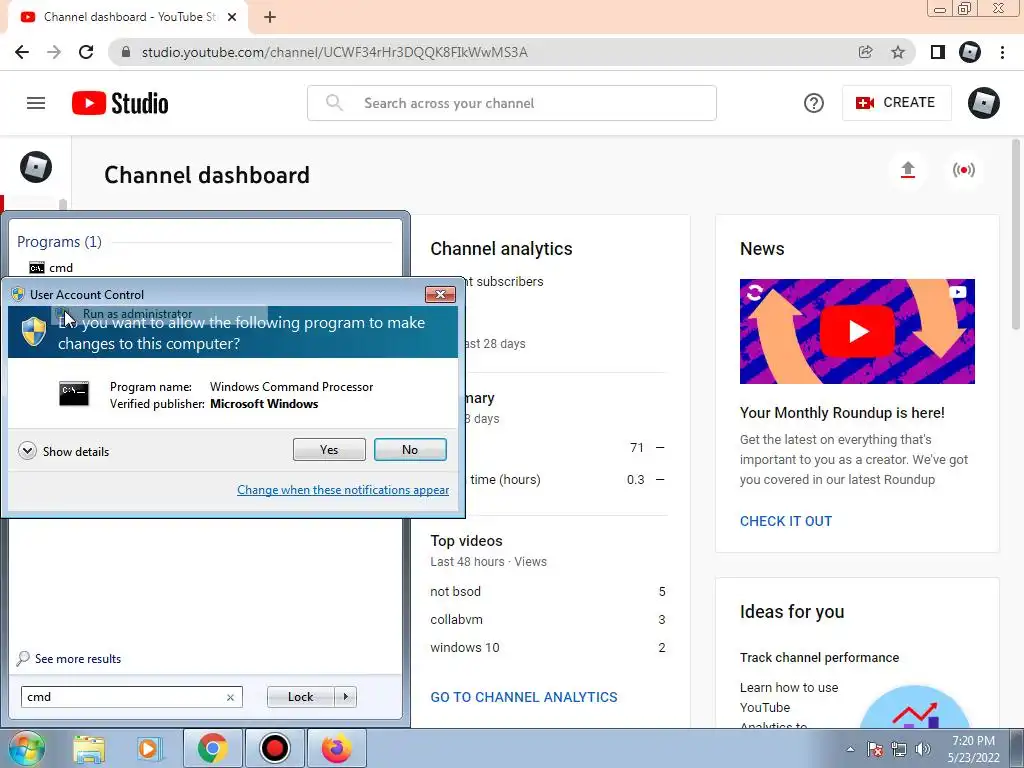Click See more results in Start menu
Image resolution: width=1024 pixels, height=768 pixels.
70,658
